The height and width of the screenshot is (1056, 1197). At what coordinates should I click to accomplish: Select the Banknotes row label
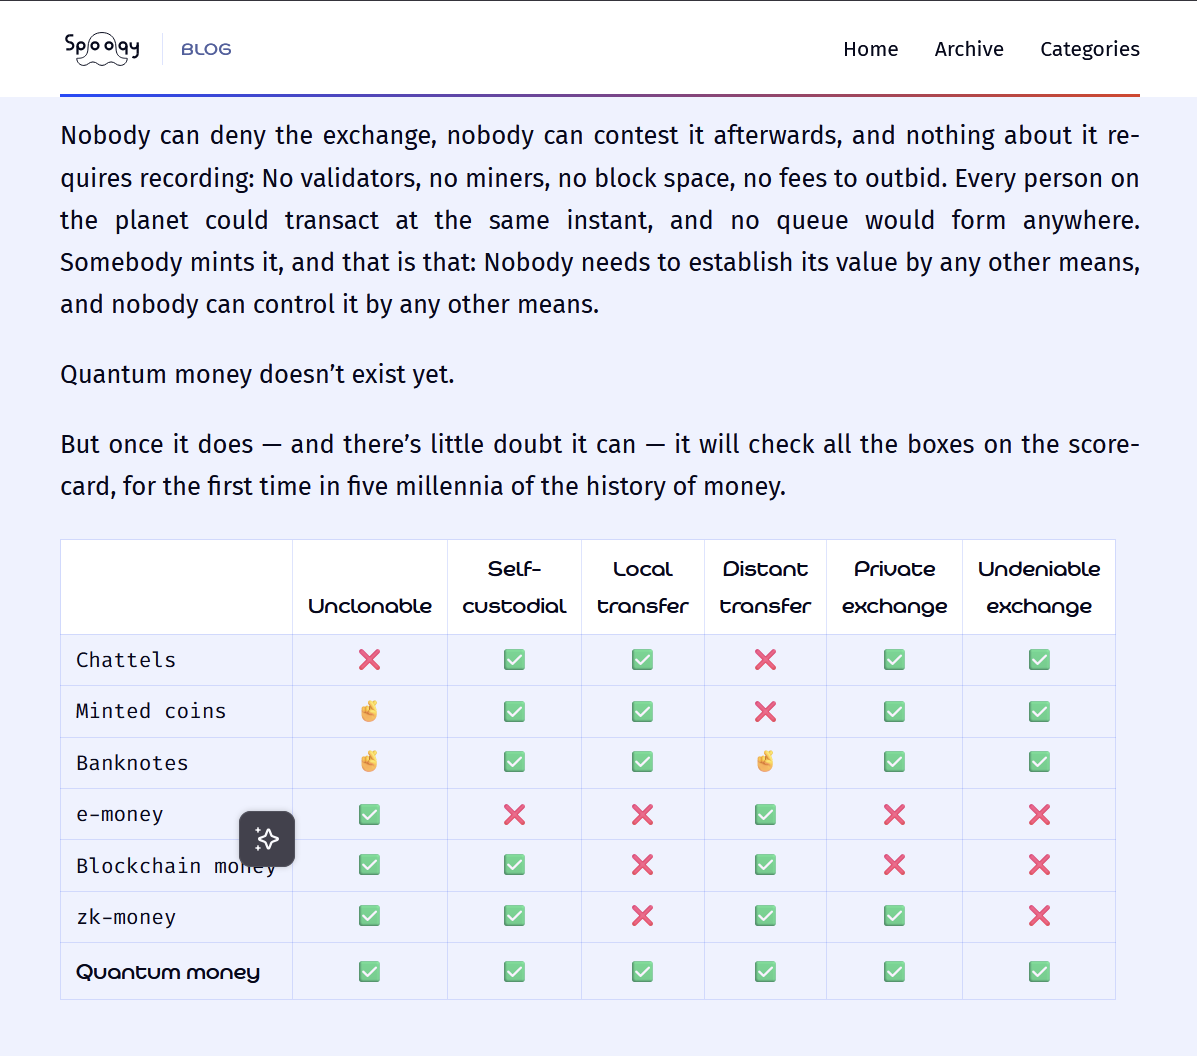pos(132,763)
